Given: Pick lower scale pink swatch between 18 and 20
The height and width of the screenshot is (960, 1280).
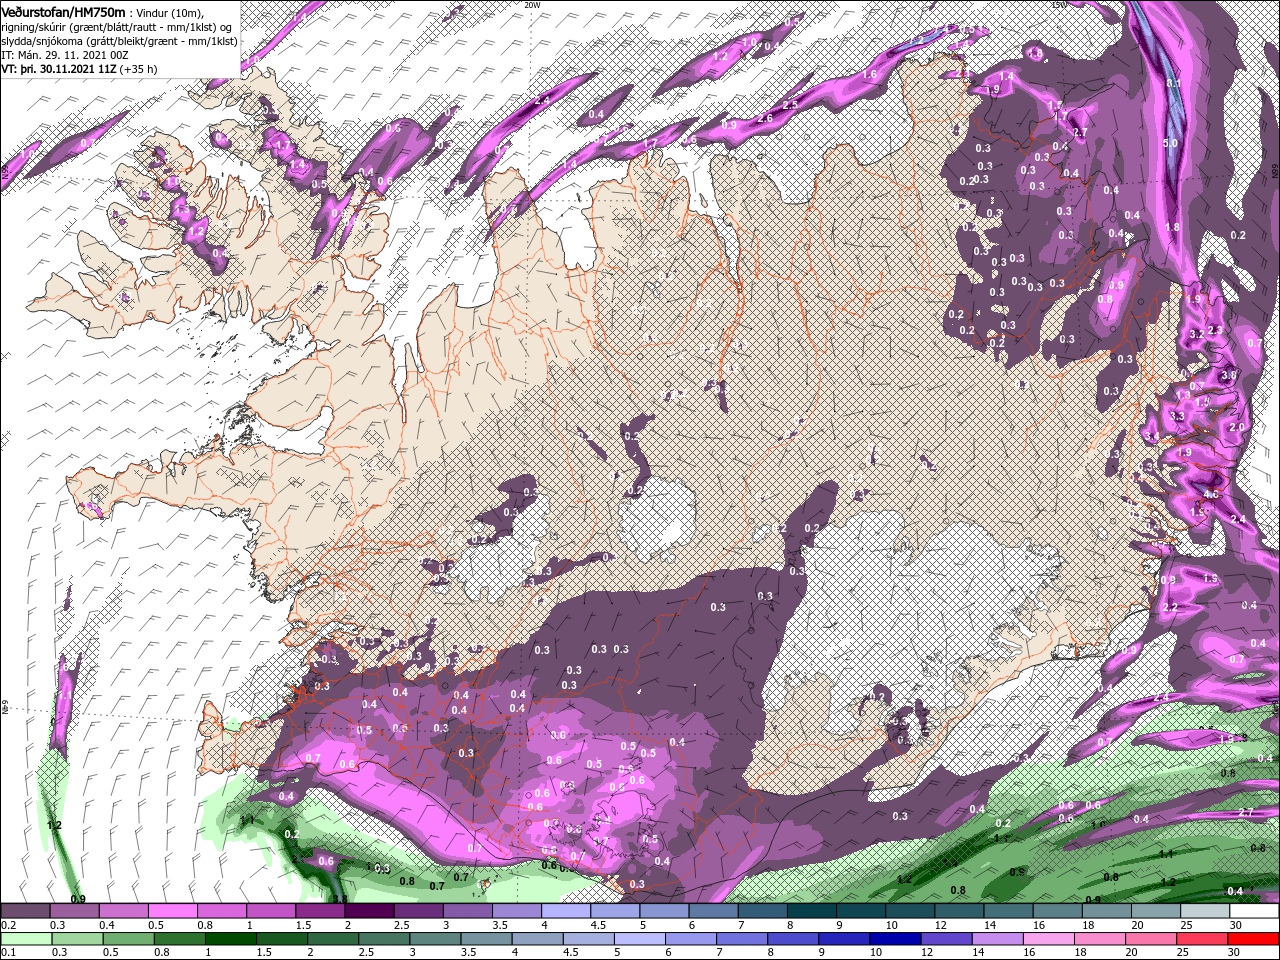Looking at the screenshot, I should tap(1100, 938).
